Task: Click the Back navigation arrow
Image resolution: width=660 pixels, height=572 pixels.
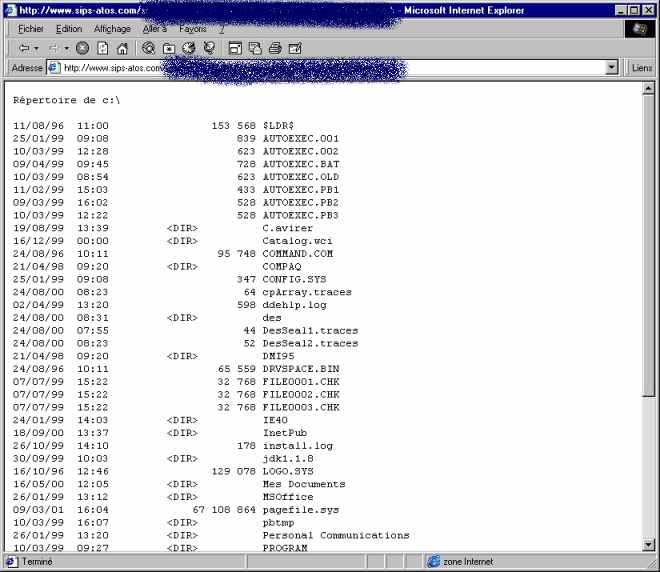Action: pyautogui.click(x=23, y=47)
